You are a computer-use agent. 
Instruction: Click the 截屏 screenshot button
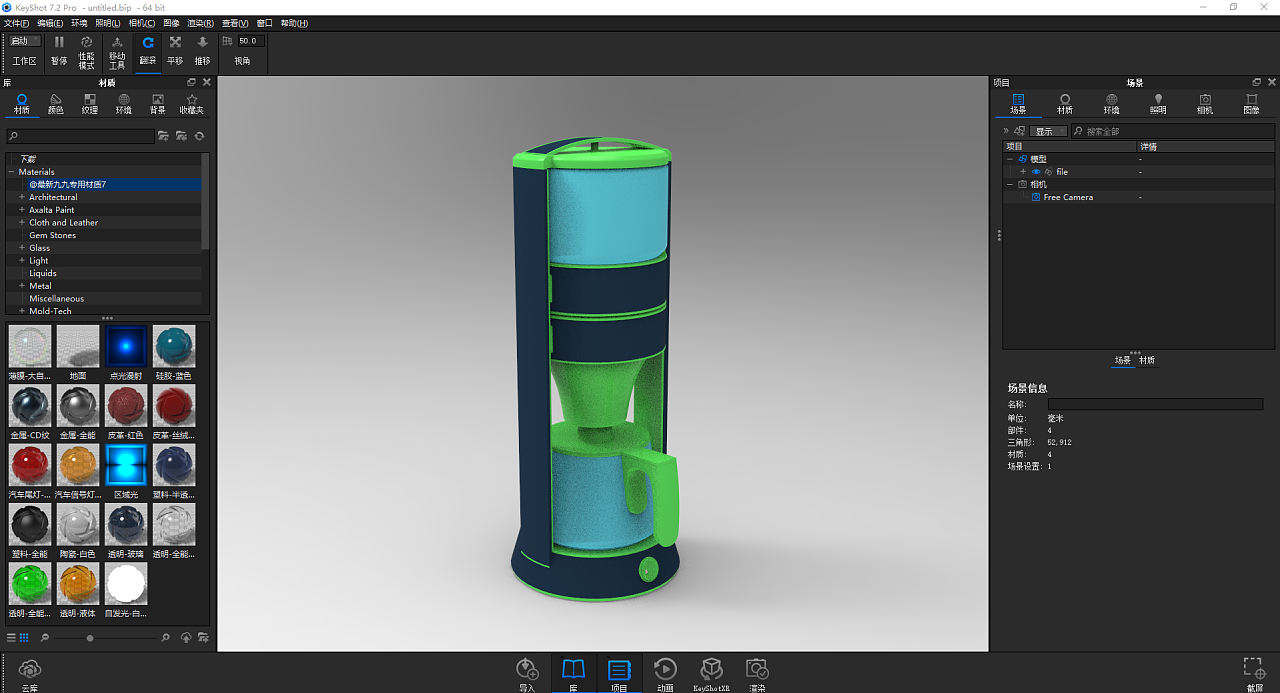click(x=1254, y=674)
